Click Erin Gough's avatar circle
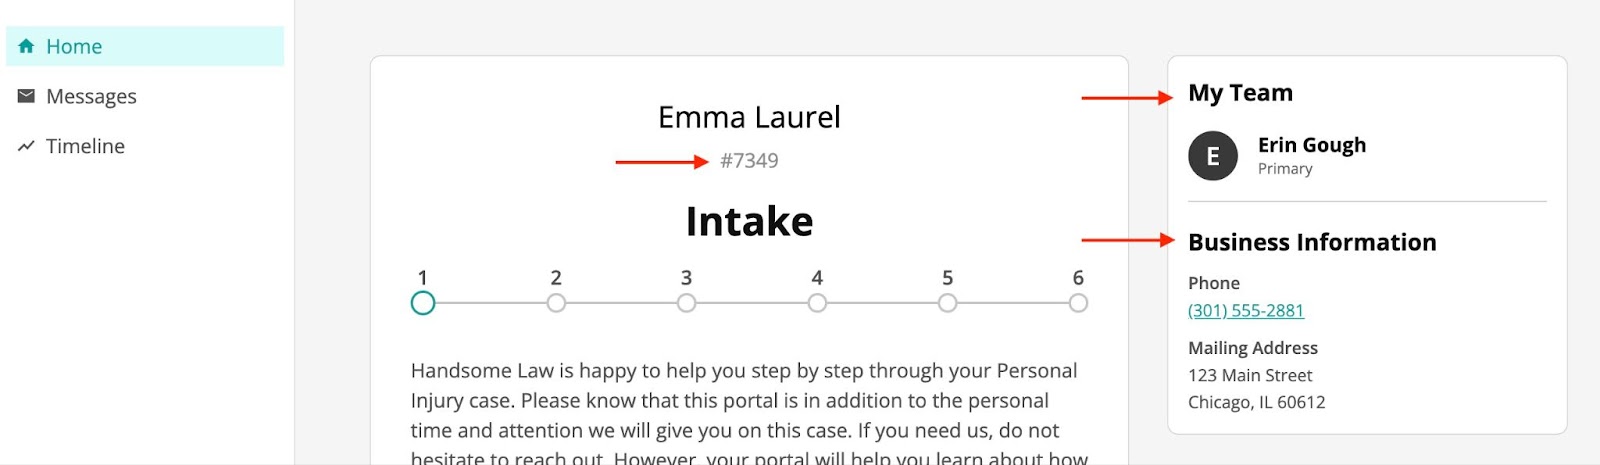Screen dimensions: 1600x465 [1213, 156]
